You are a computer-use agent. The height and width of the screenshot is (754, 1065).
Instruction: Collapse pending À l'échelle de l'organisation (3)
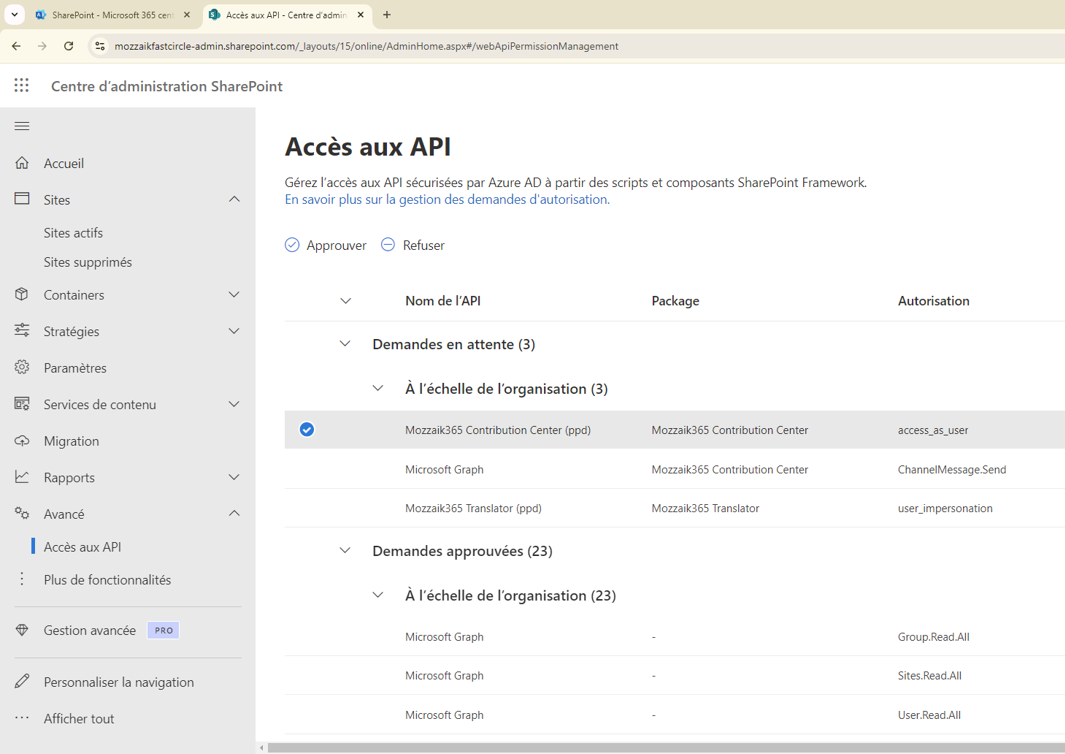[378, 388]
